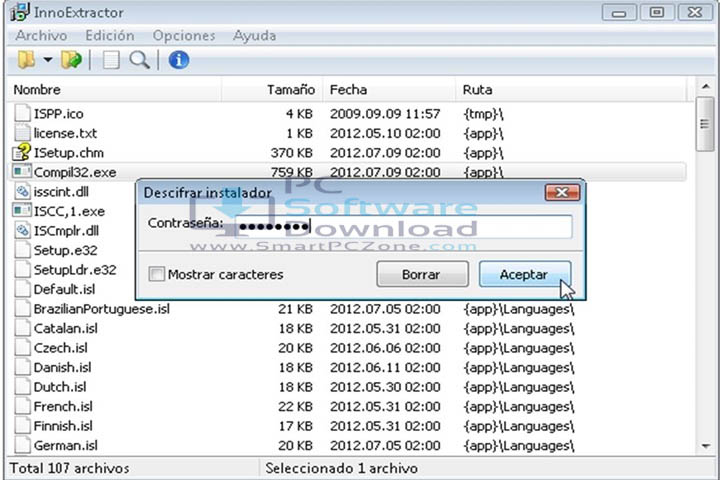
Task: Click the scrollbar down arrow
Action: [x=705, y=446]
